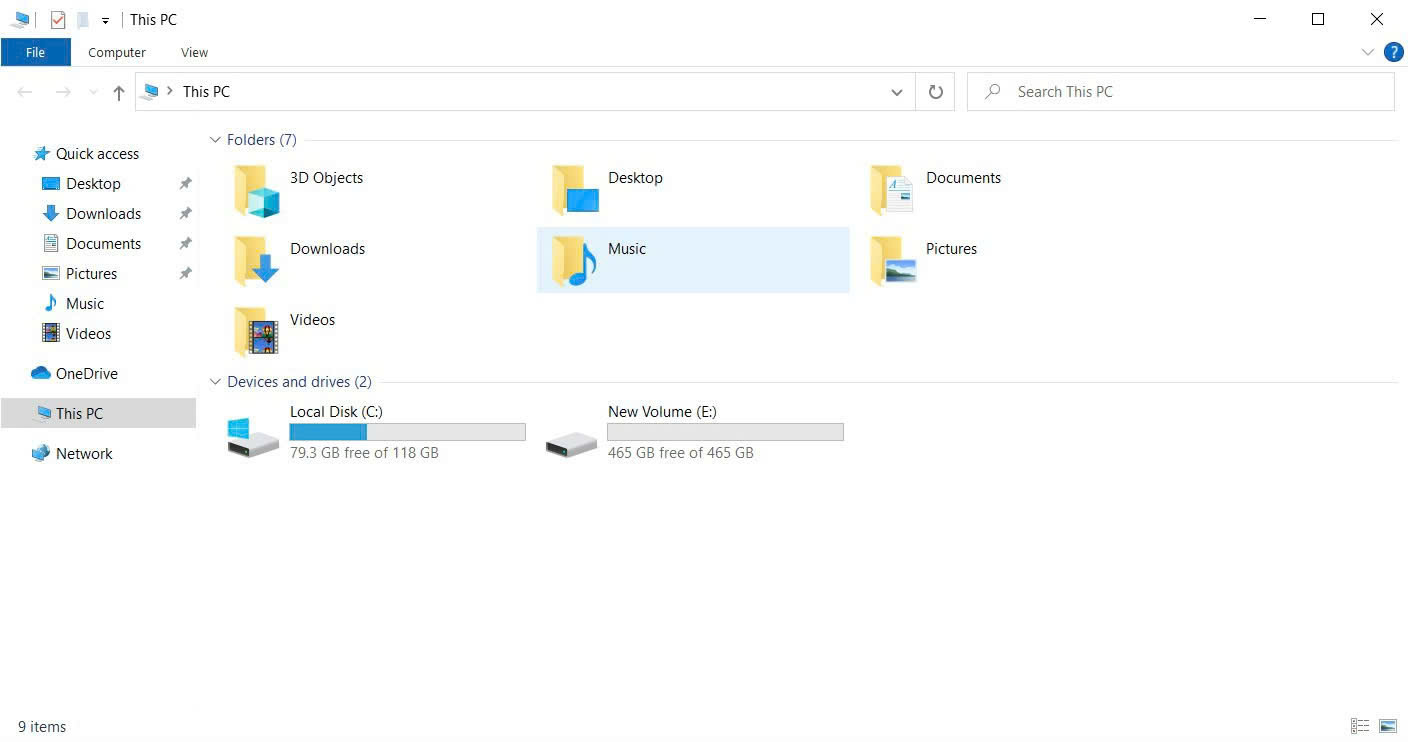This screenshot has width=1408, height=742.
Task: Open the recent locations dropdown arrow
Action: (94, 92)
